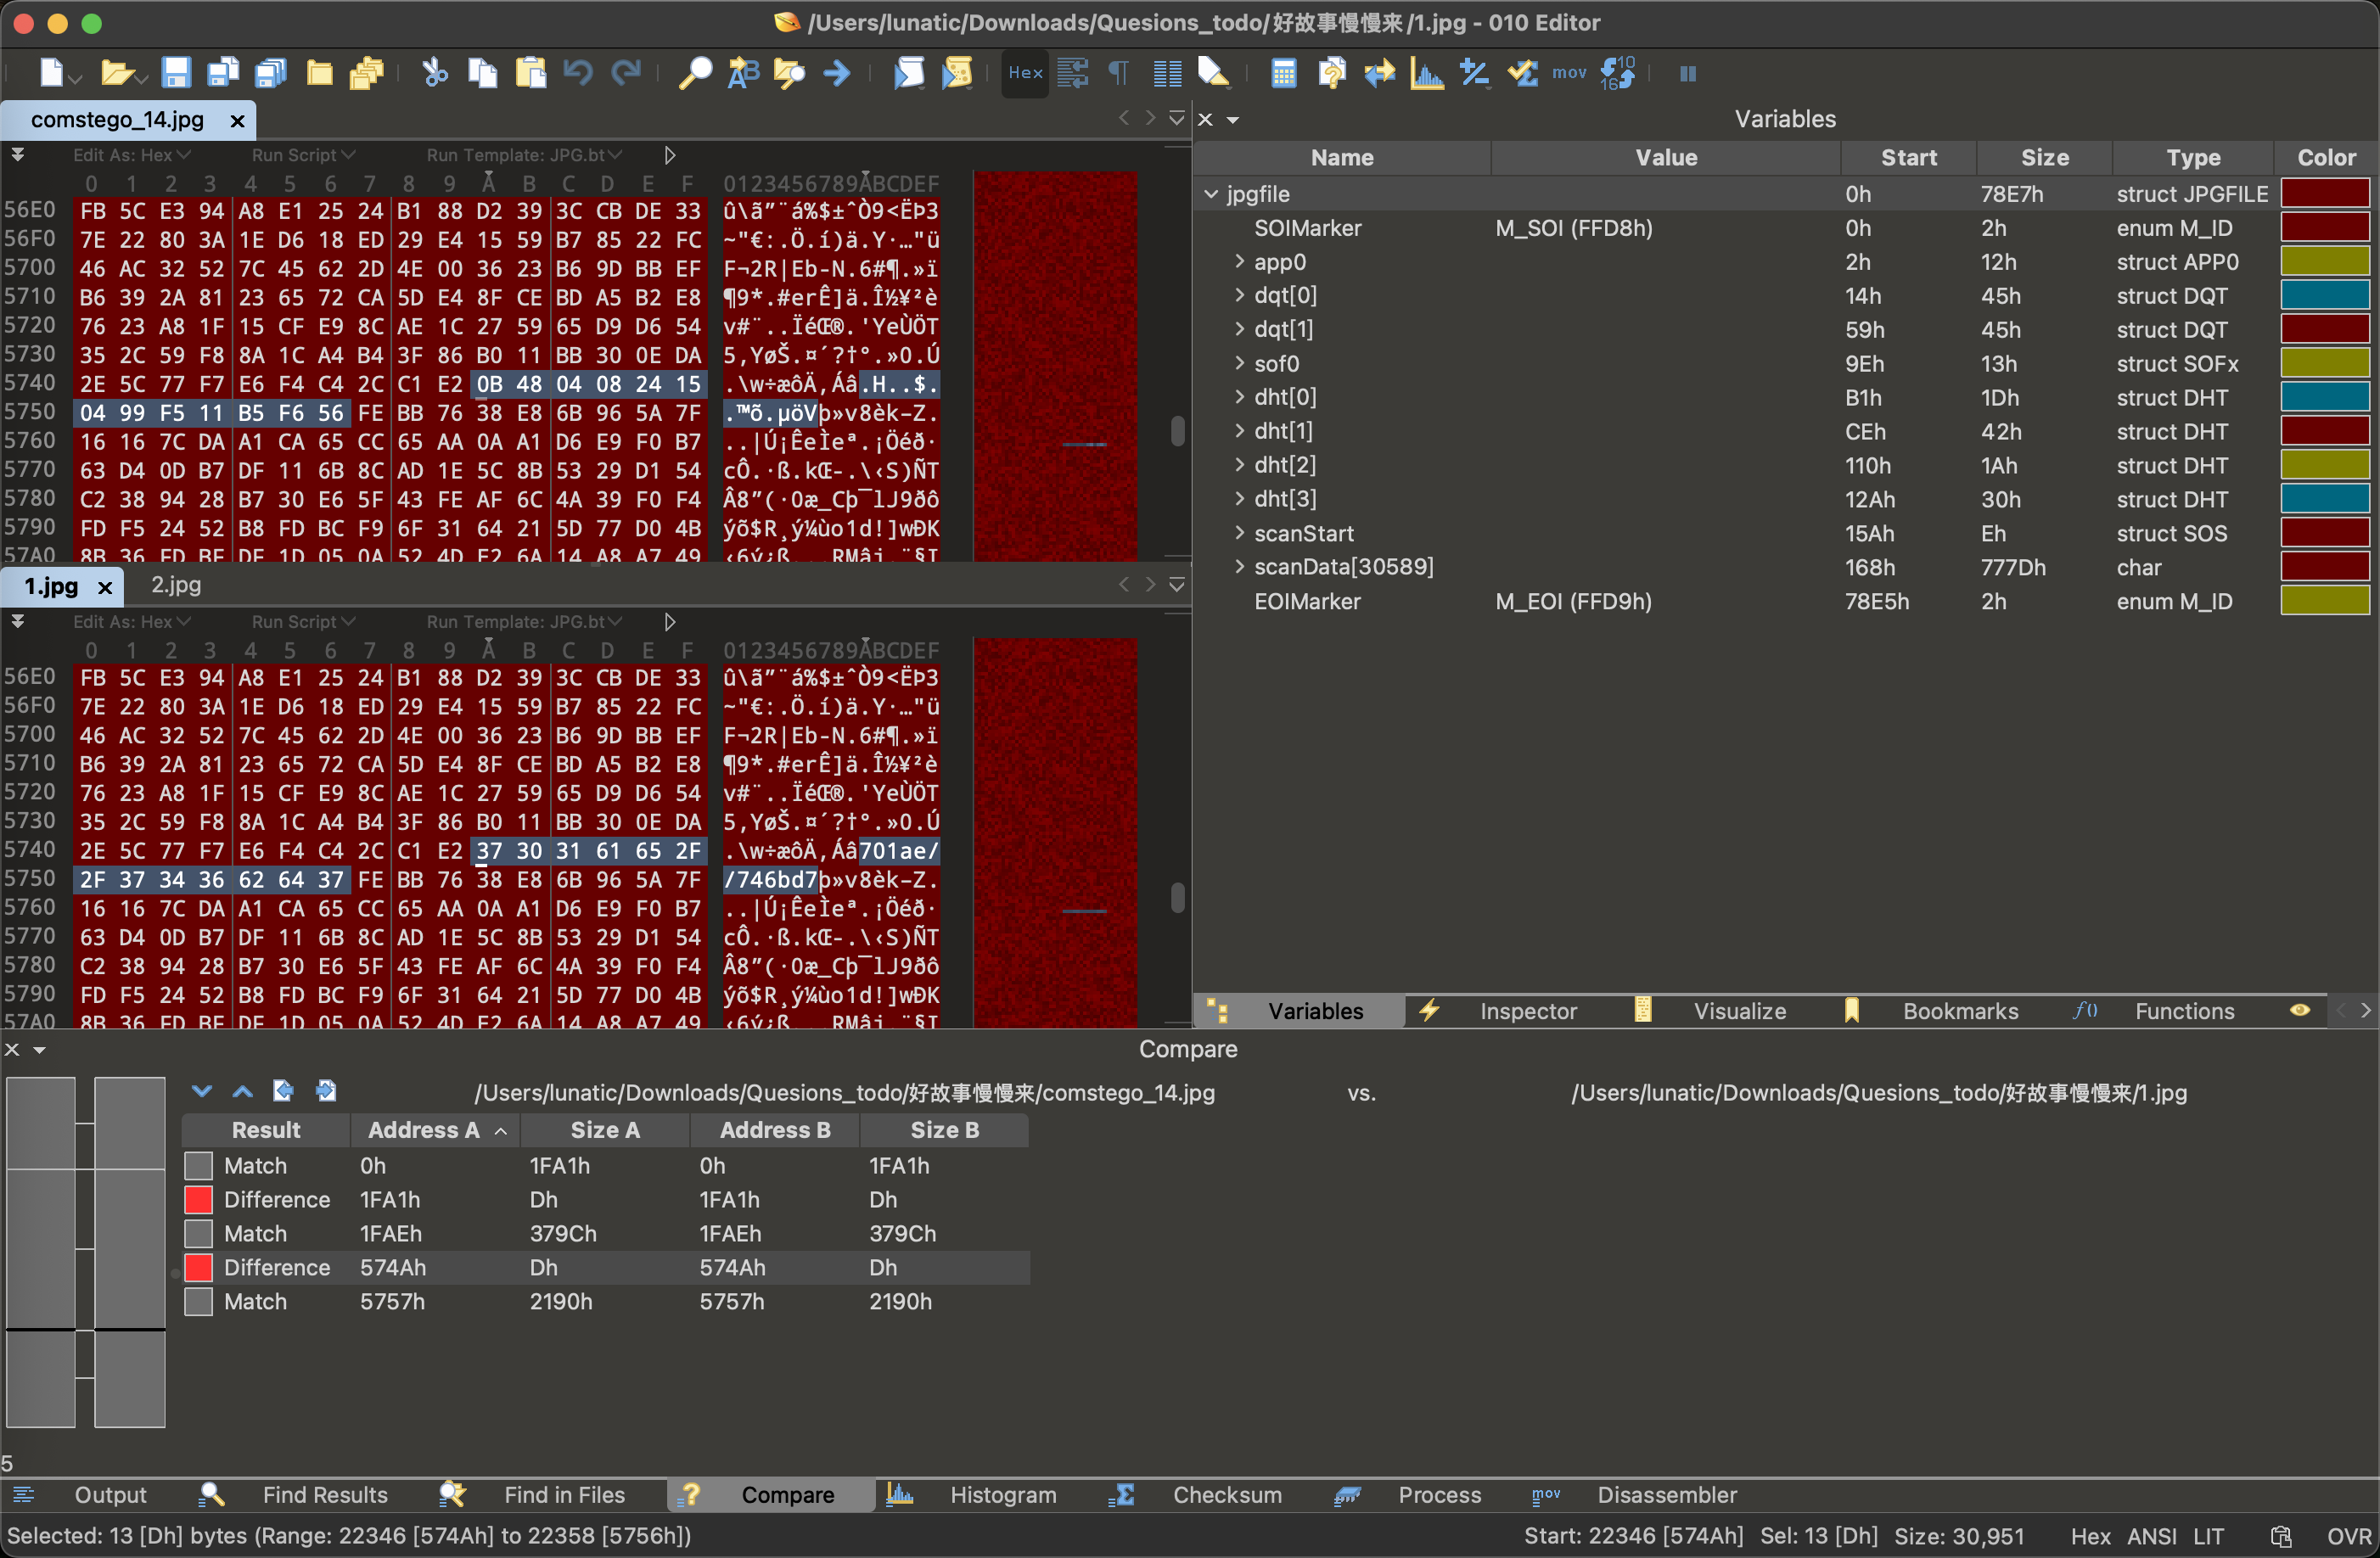Click the Goto arrow toolbar icon
The image size is (2380, 1558).
tap(837, 73)
